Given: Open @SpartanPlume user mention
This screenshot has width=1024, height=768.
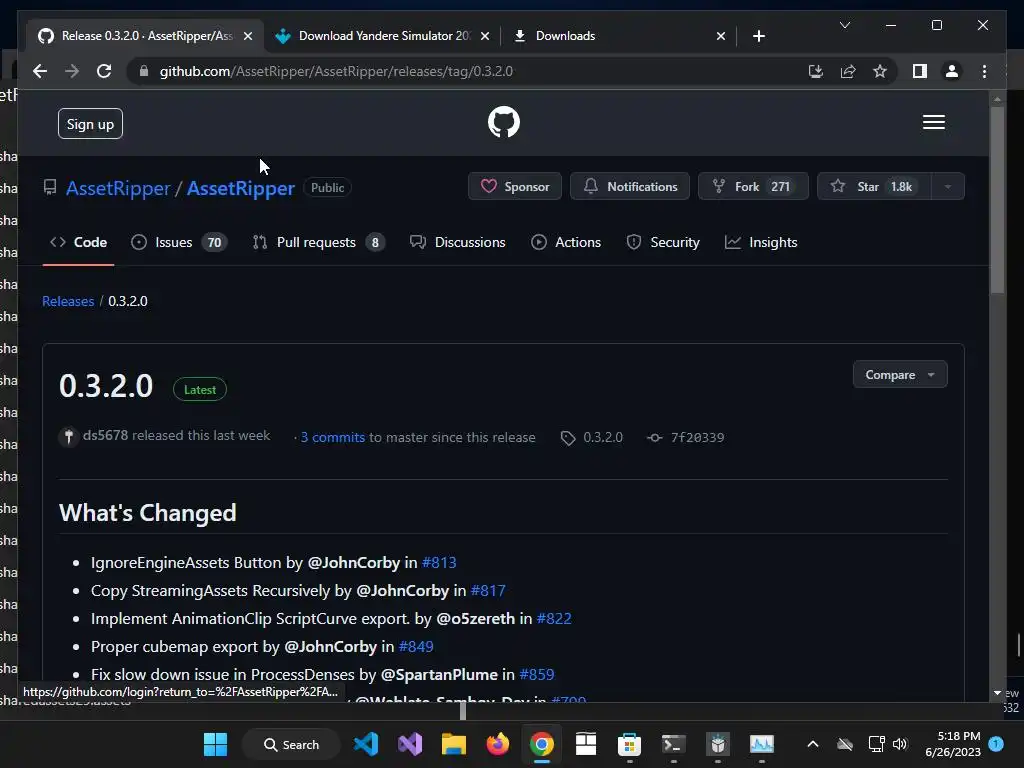Looking at the screenshot, I should point(439,675).
